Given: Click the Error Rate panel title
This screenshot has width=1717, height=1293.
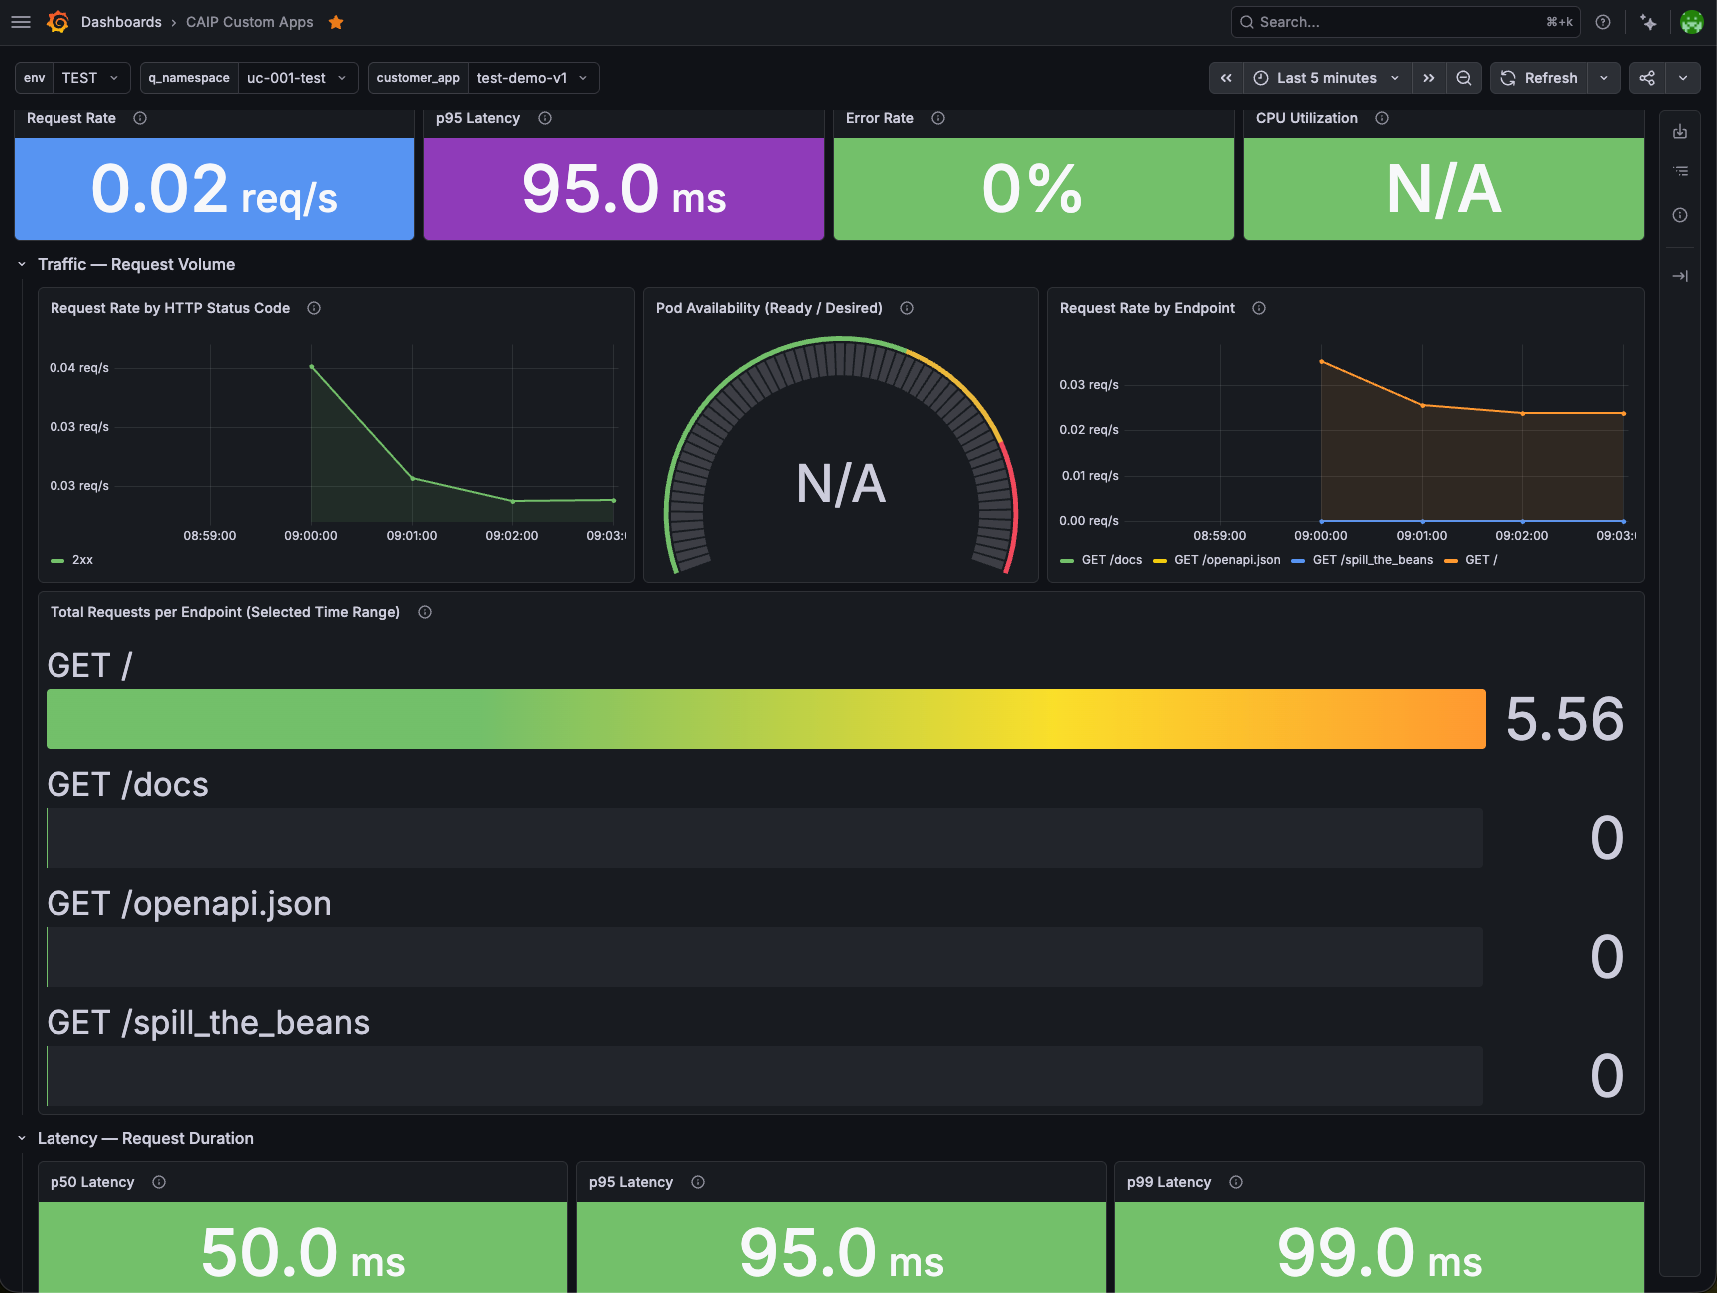Looking at the screenshot, I should click(880, 118).
